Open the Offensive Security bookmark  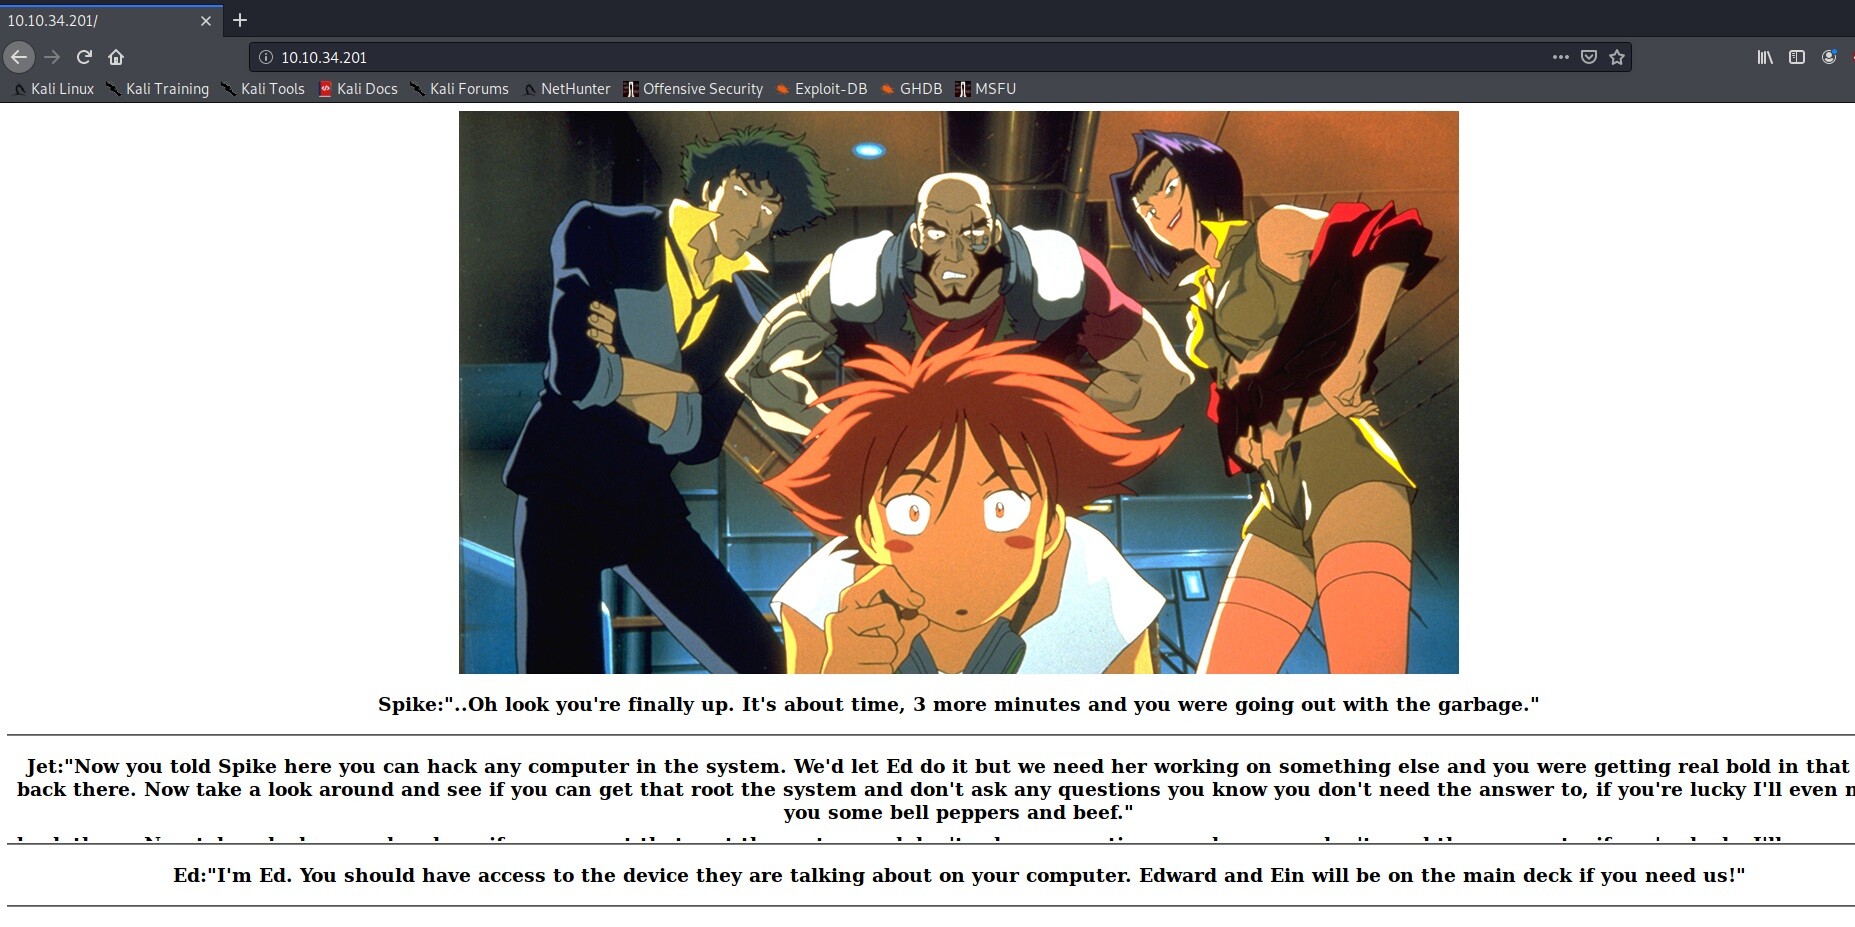(x=693, y=89)
